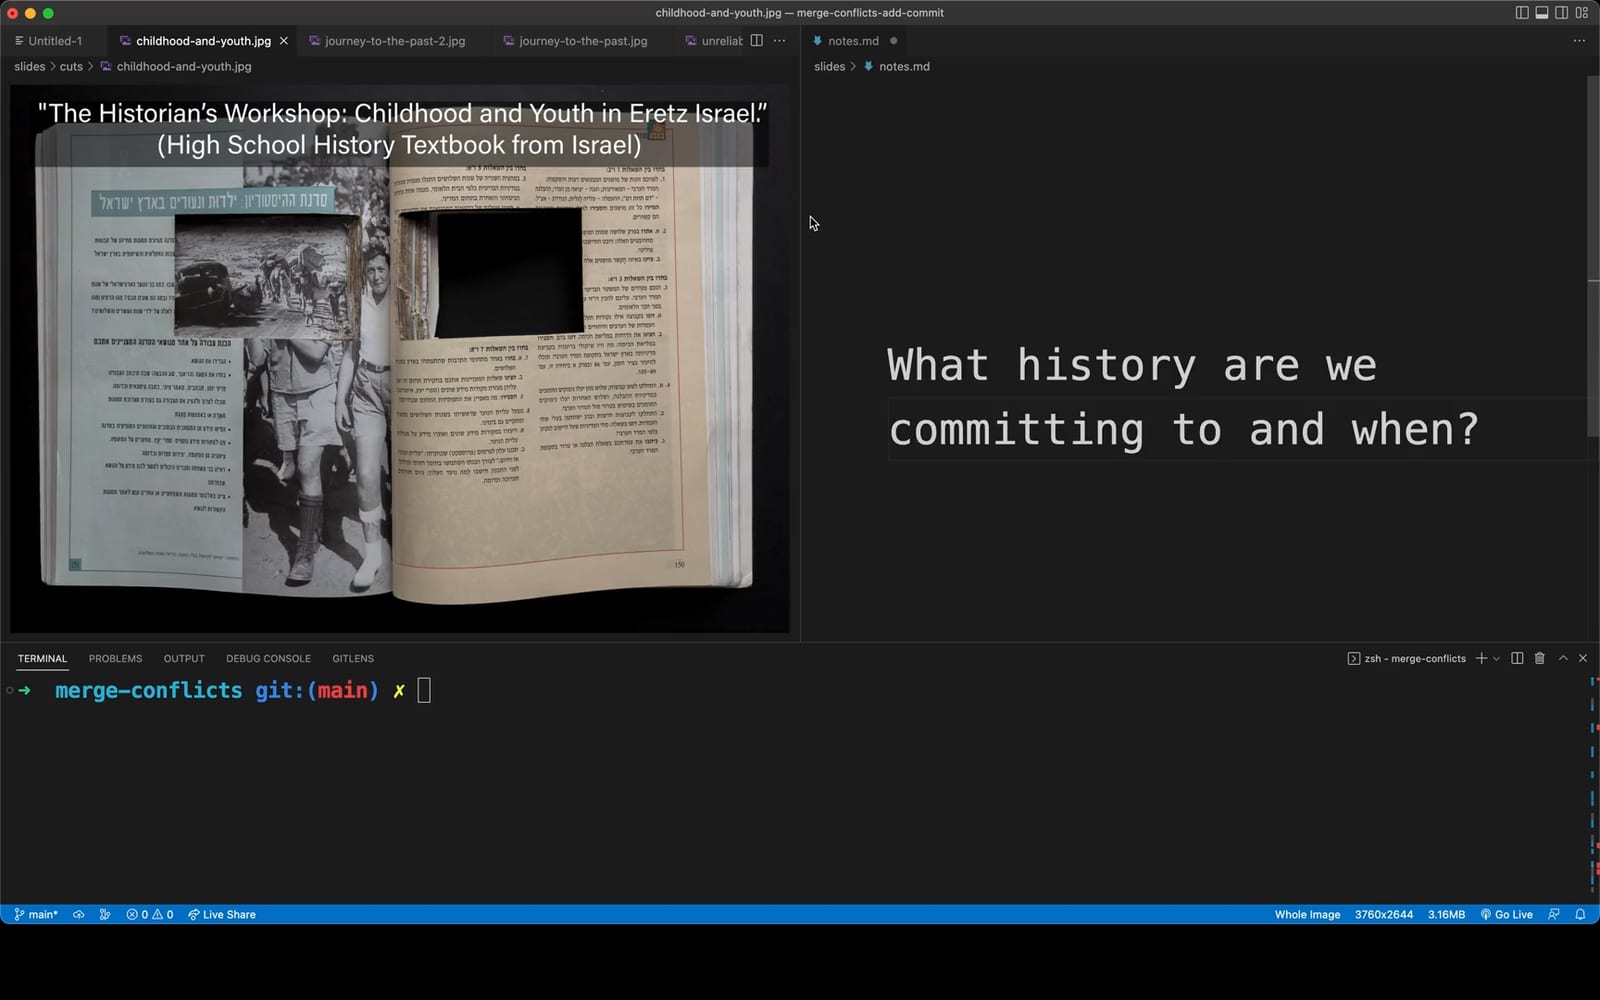Click the 3760x2644 image size status
Viewport: 1600px width, 1000px height.
click(x=1384, y=914)
